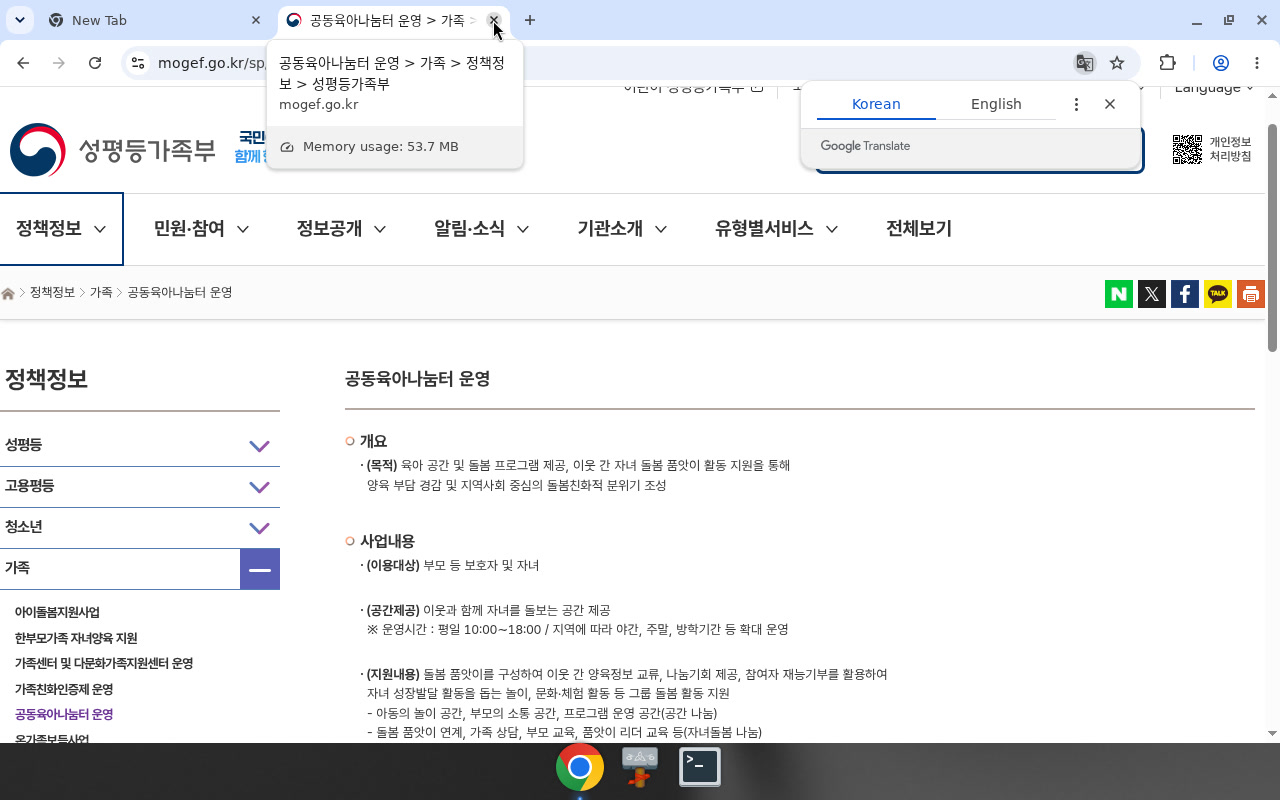
Task: Collapse the 가족 sidebar section
Action: pyautogui.click(x=260, y=569)
